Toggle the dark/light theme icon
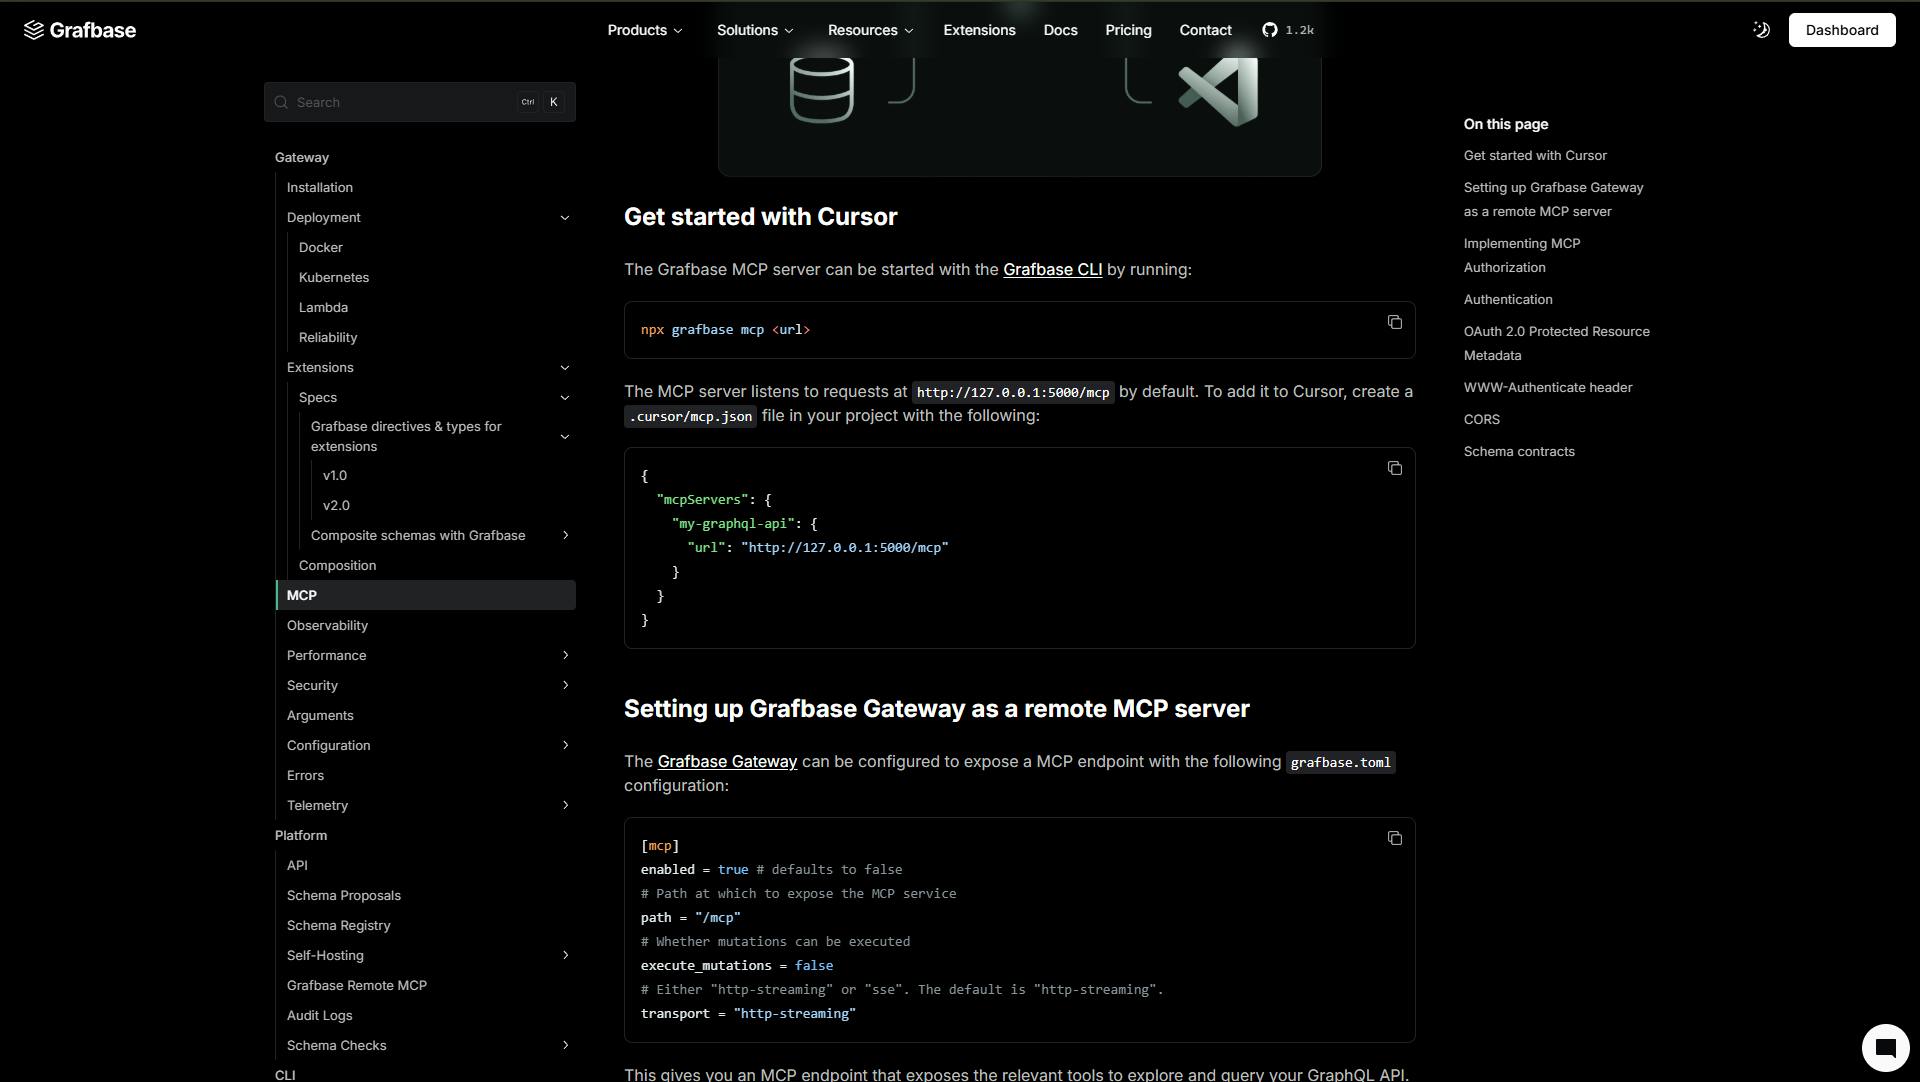 (1761, 30)
